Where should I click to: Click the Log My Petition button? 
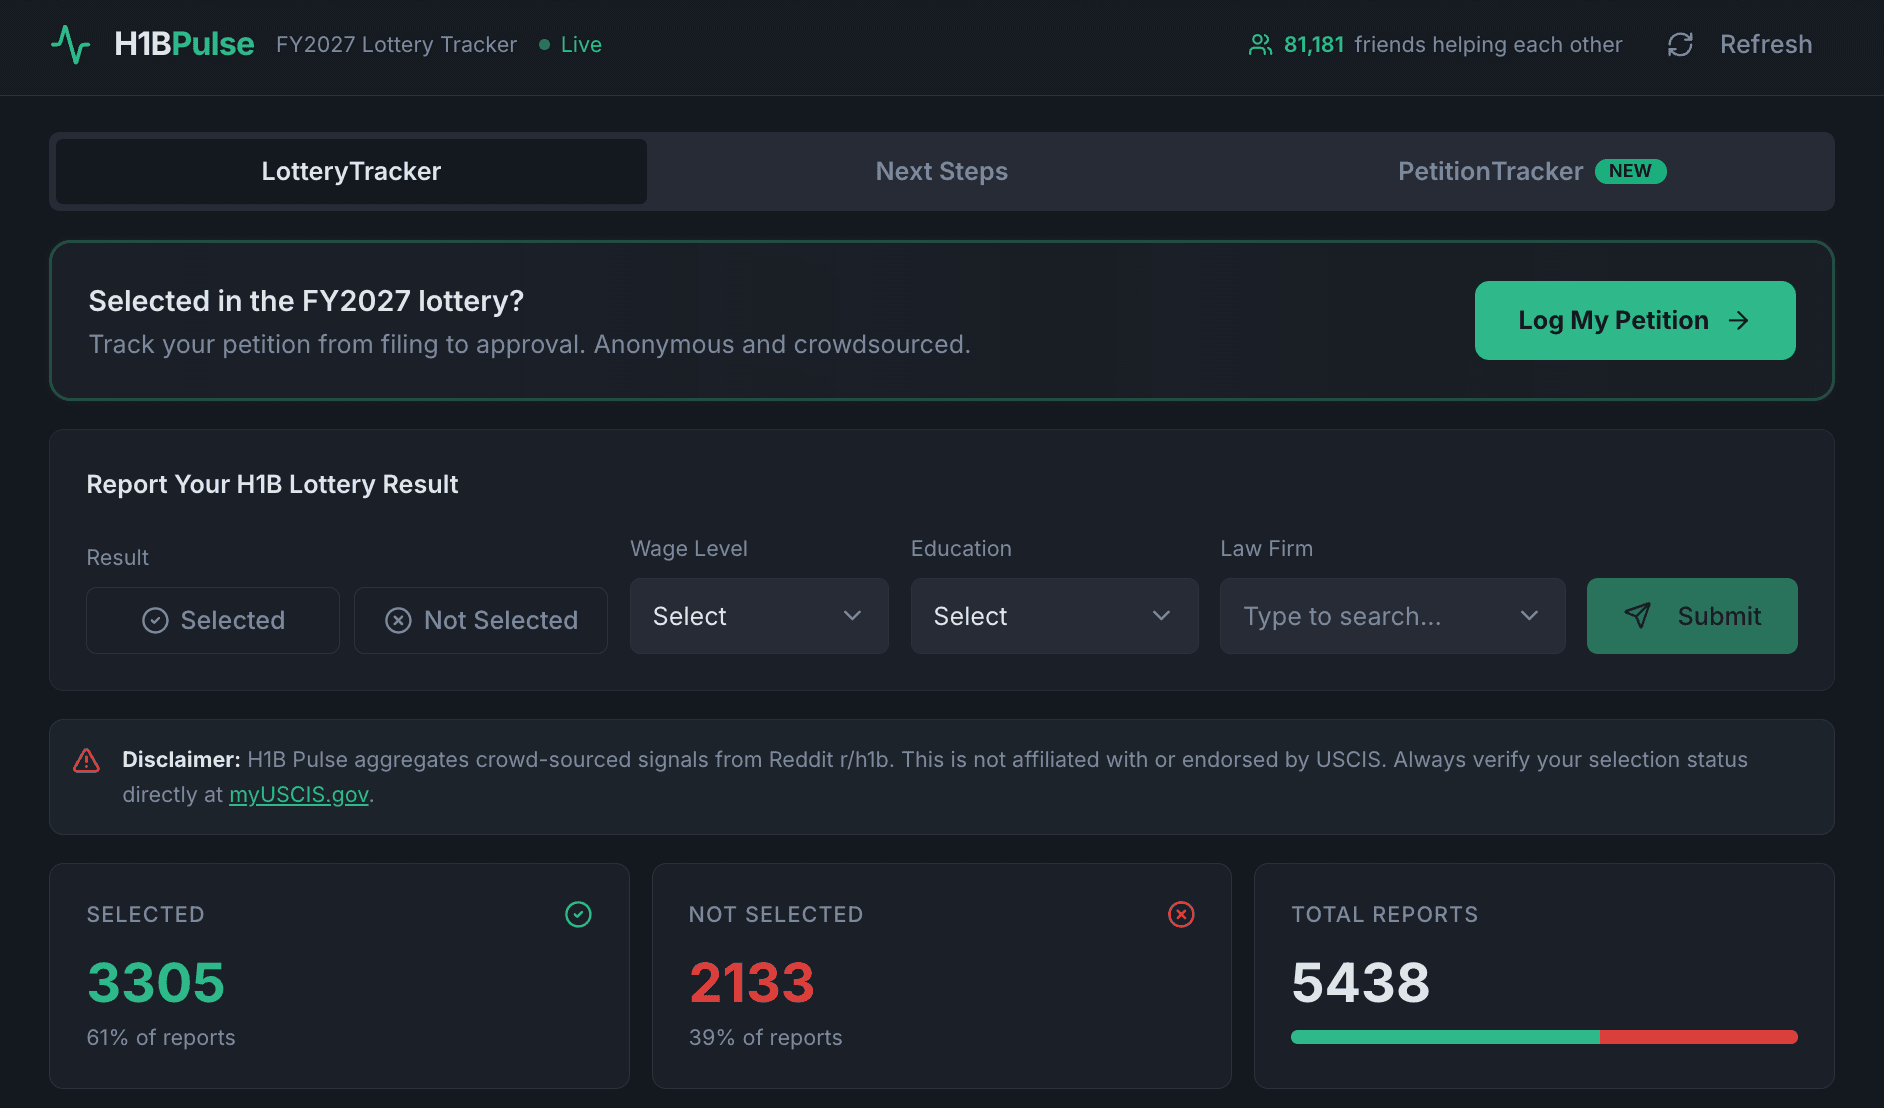pos(1634,320)
